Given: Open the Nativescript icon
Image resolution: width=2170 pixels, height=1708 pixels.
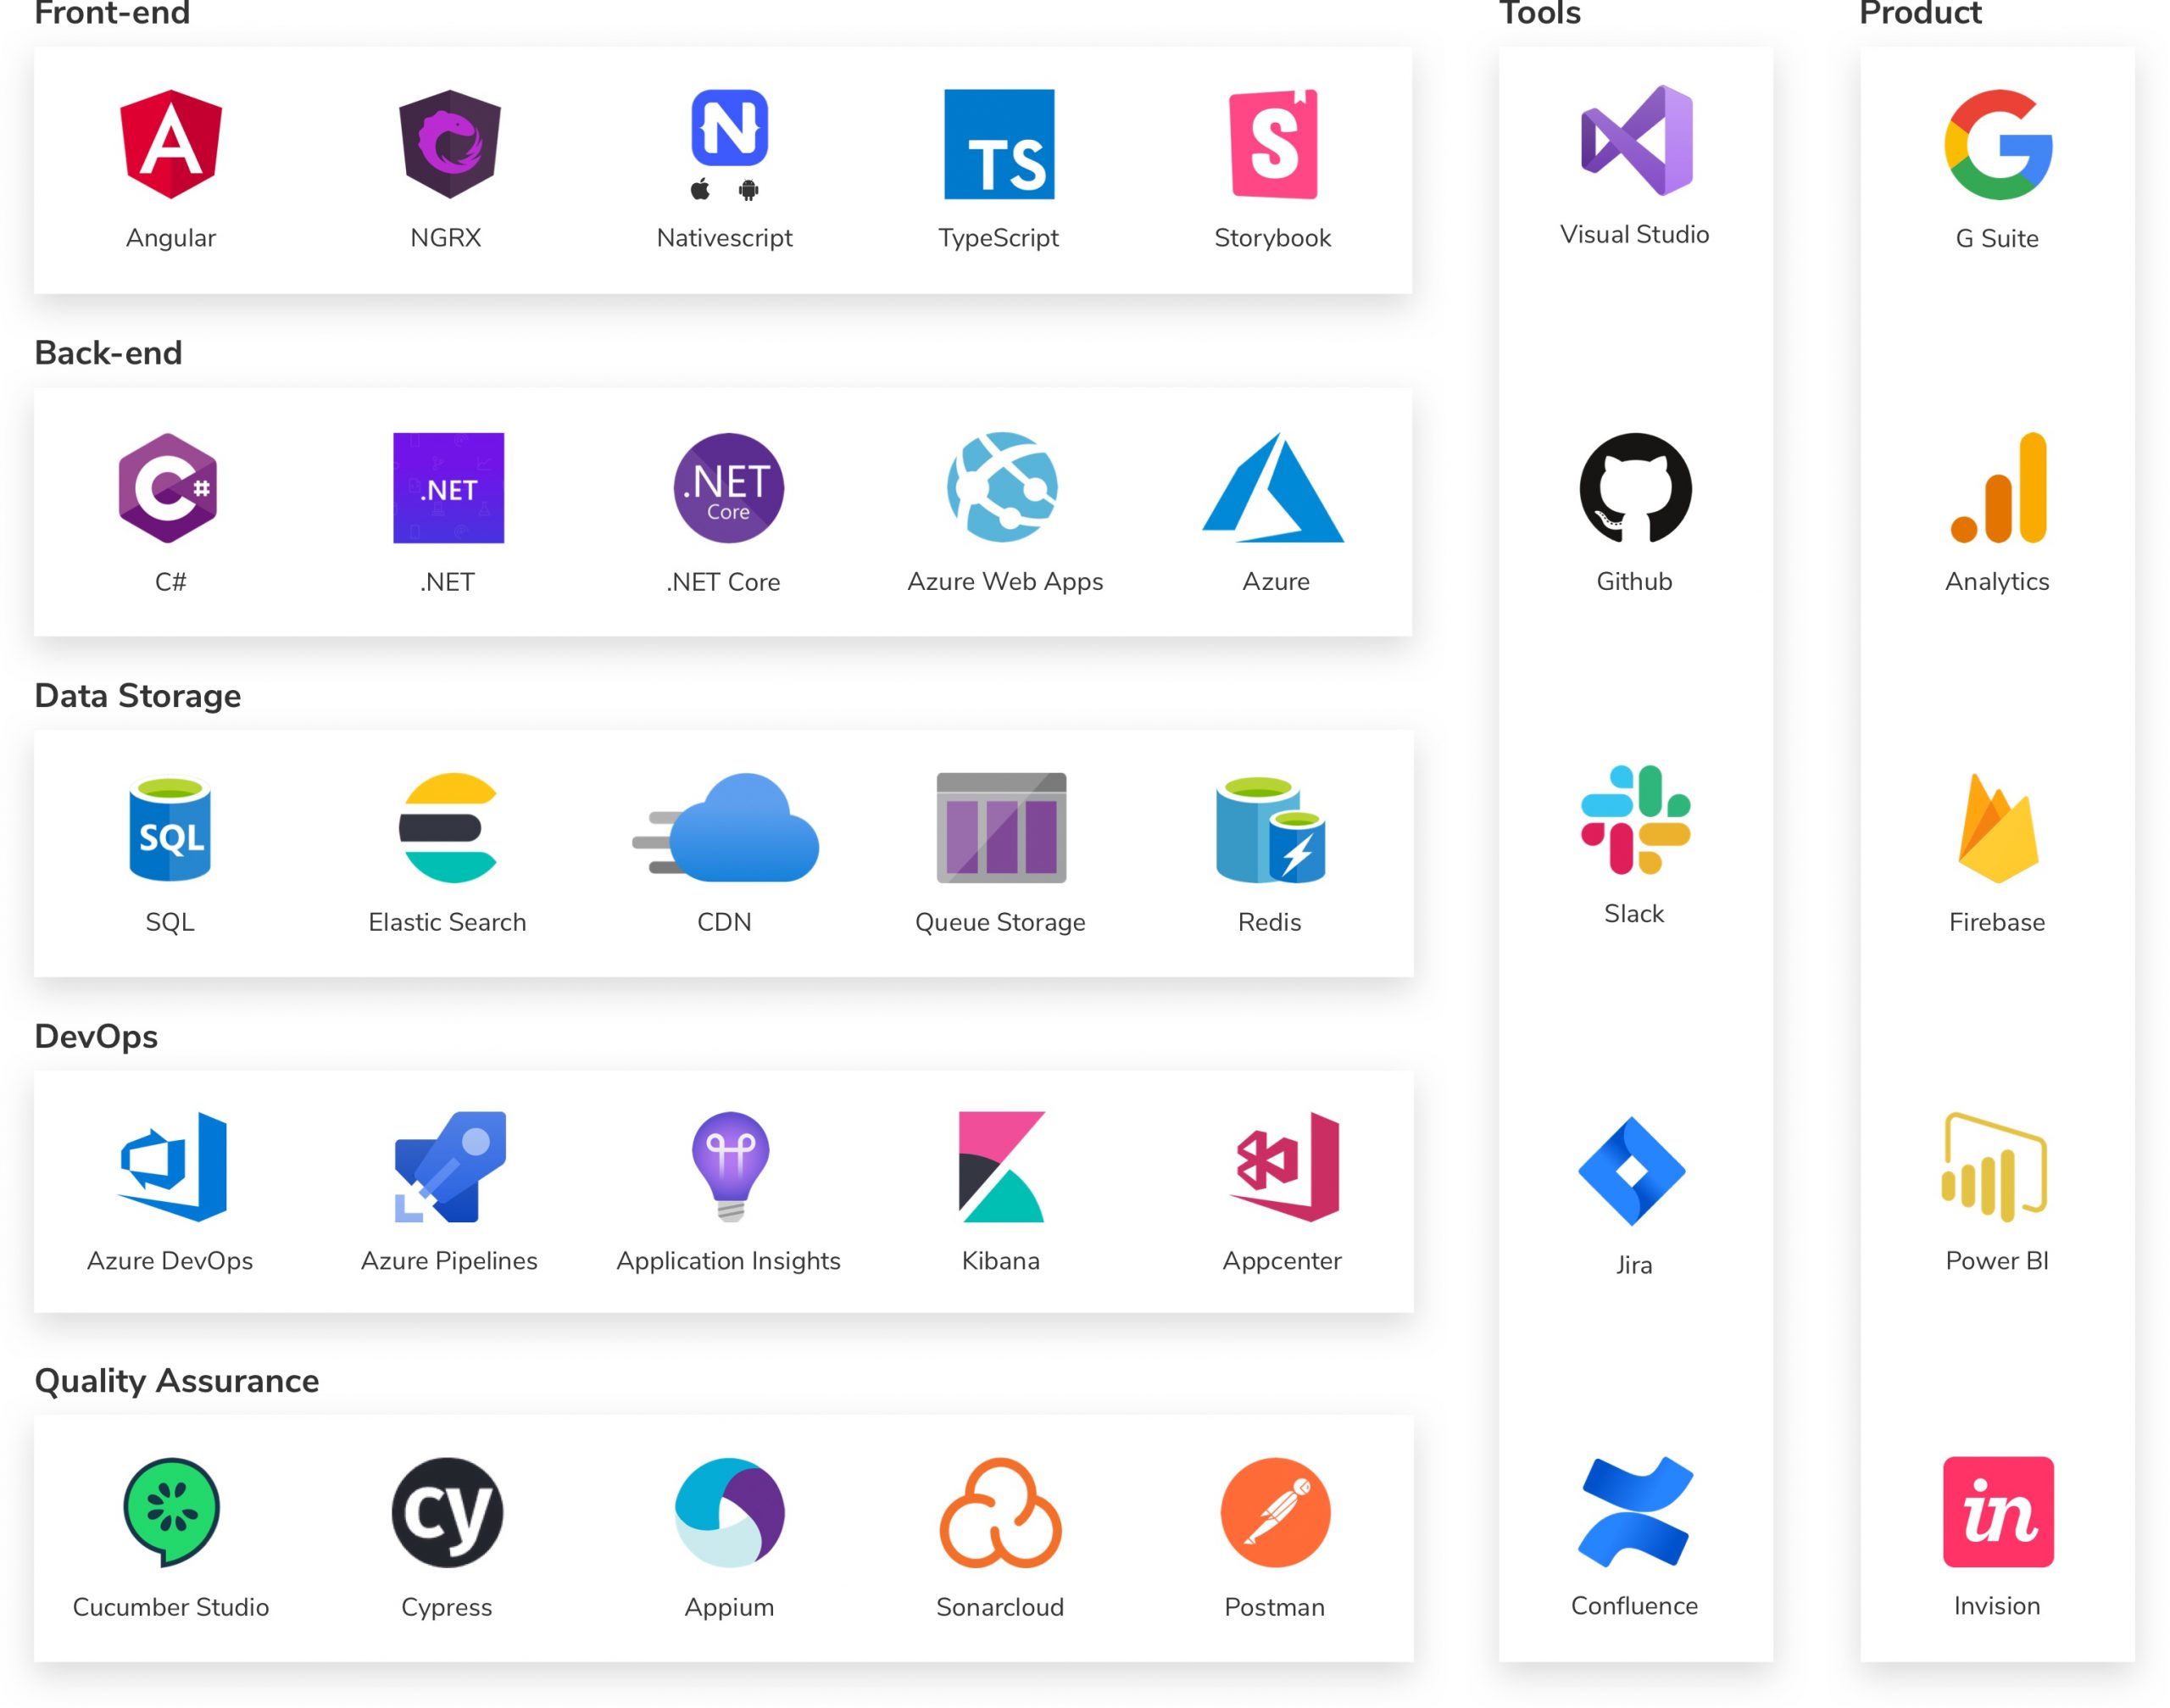Looking at the screenshot, I should 729,127.
